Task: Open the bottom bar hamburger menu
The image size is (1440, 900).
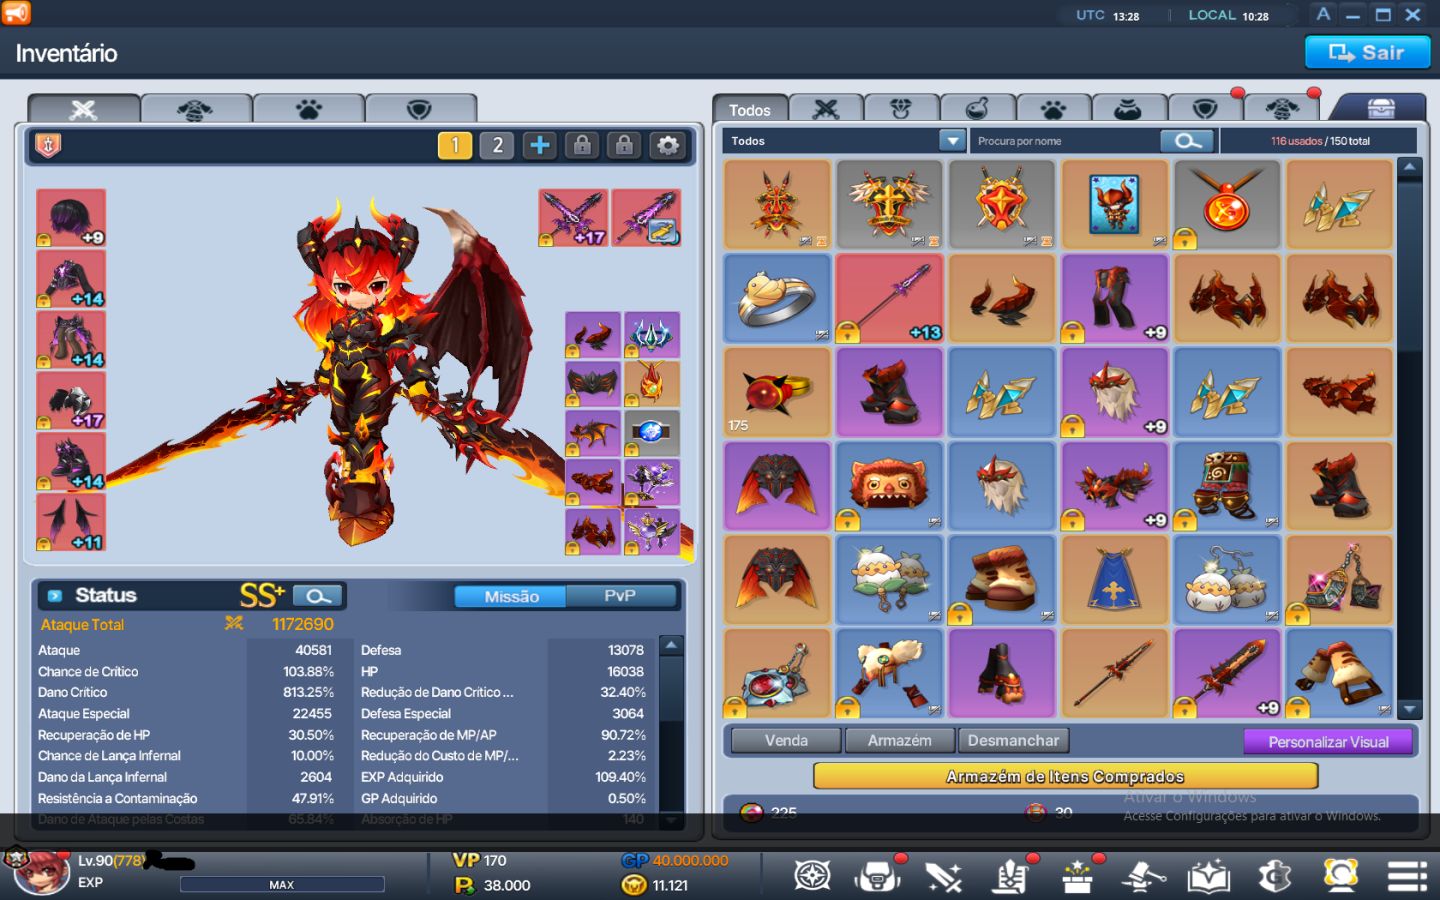Action: [x=1407, y=876]
